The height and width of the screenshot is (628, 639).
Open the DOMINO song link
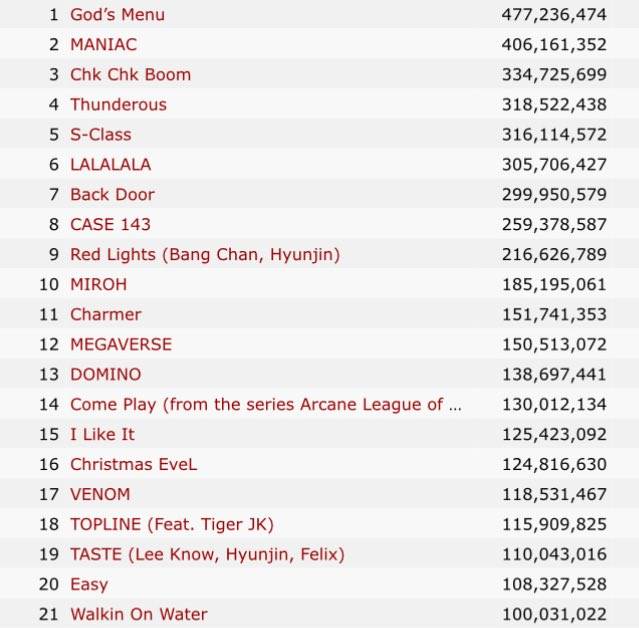click(x=105, y=375)
